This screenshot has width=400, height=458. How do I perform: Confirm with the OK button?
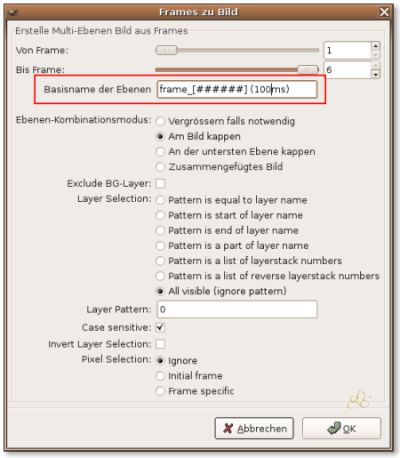[x=341, y=428]
